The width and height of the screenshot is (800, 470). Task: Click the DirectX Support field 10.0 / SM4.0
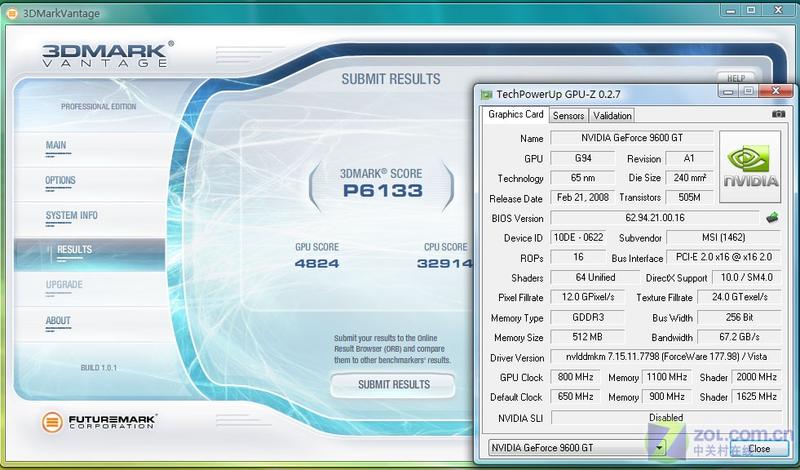[x=746, y=277]
